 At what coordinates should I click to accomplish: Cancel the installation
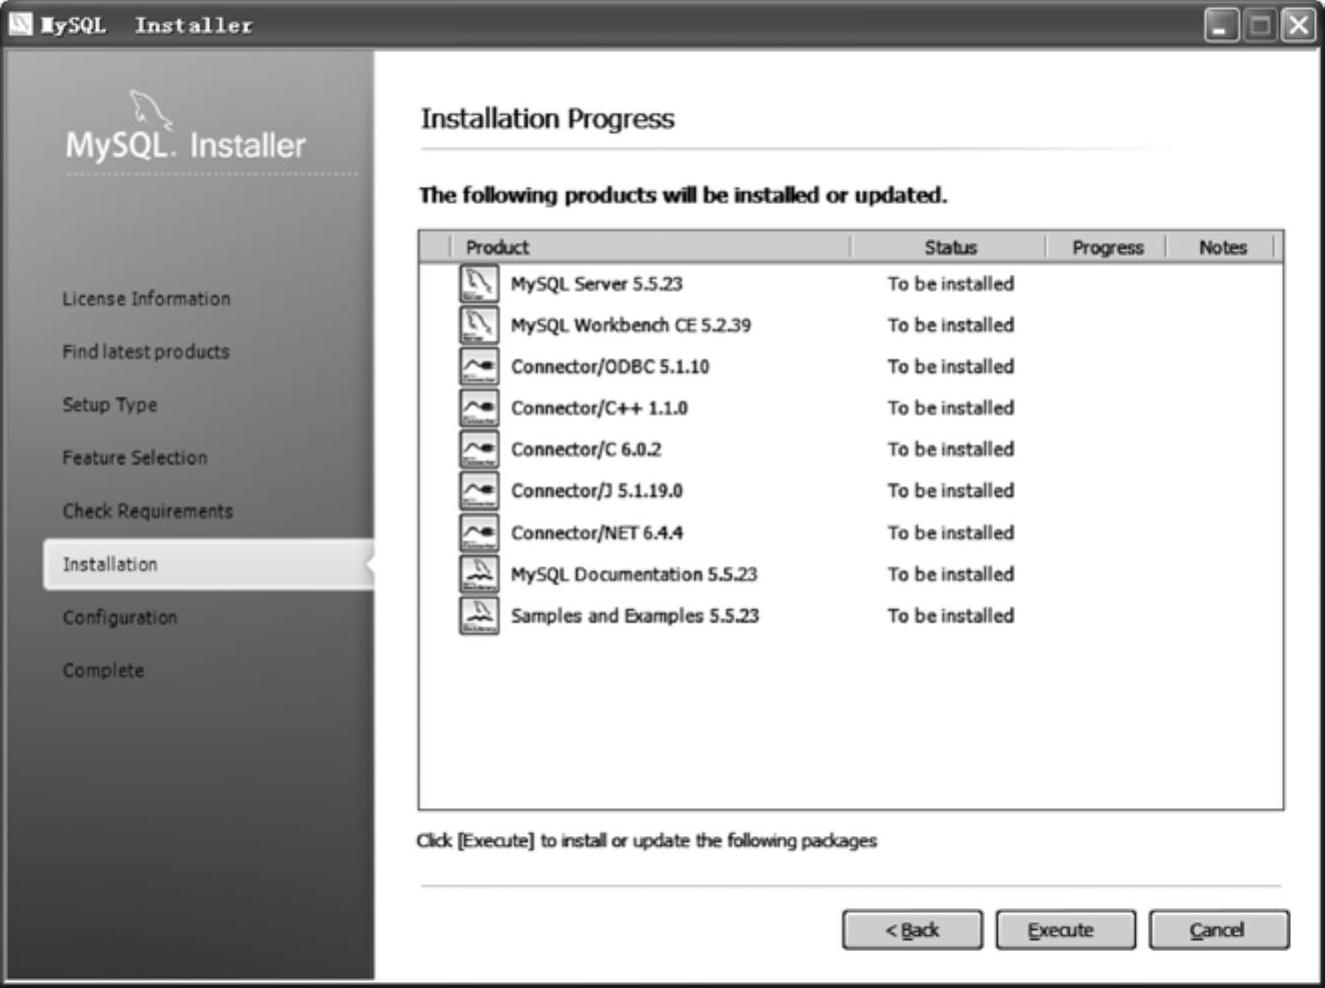(x=1218, y=930)
